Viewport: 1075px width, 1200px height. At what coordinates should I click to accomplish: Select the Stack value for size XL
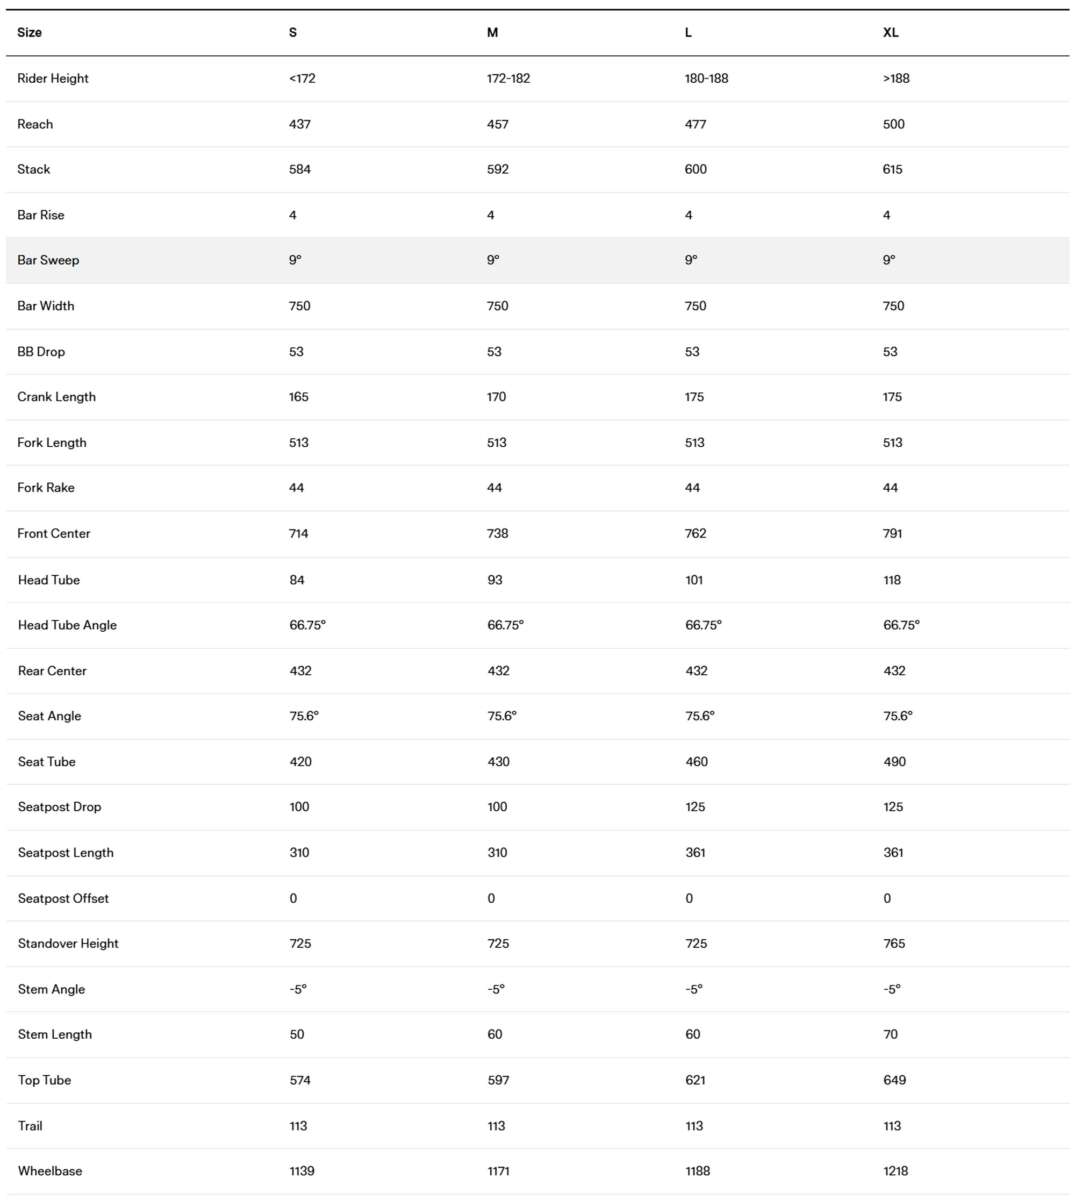[x=892, y=169]
